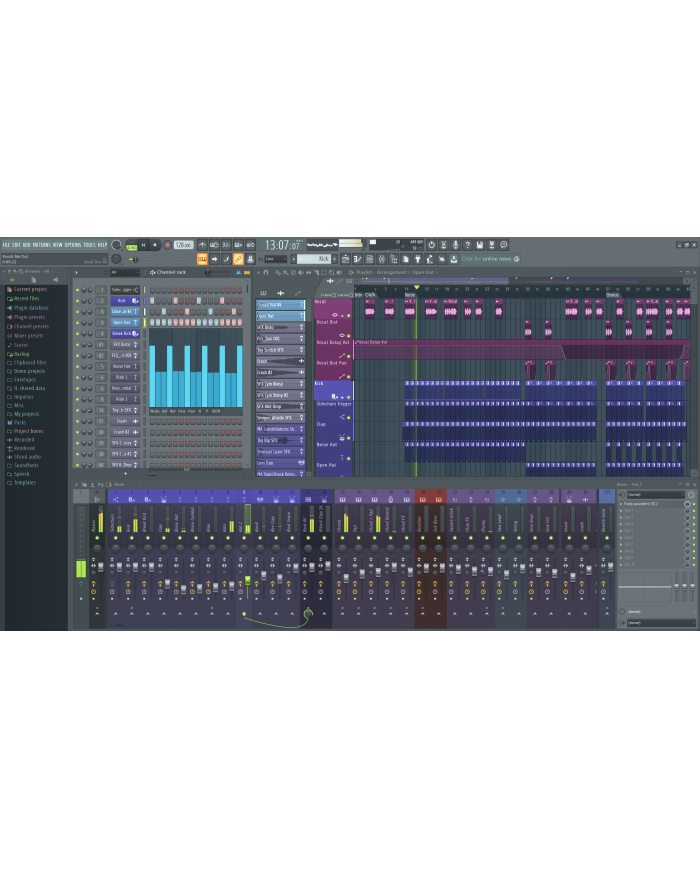
Task: Toggle the metronome icon
Action: pos(203,245)
